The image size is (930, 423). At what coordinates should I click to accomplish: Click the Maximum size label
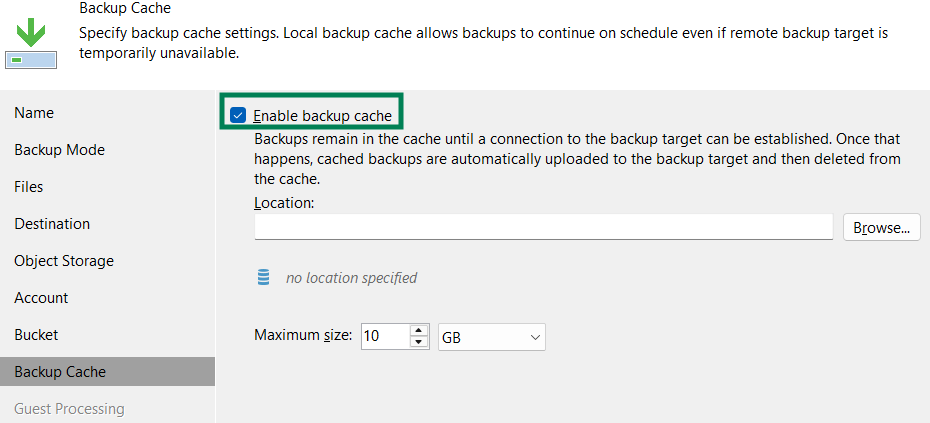point(303,336)
